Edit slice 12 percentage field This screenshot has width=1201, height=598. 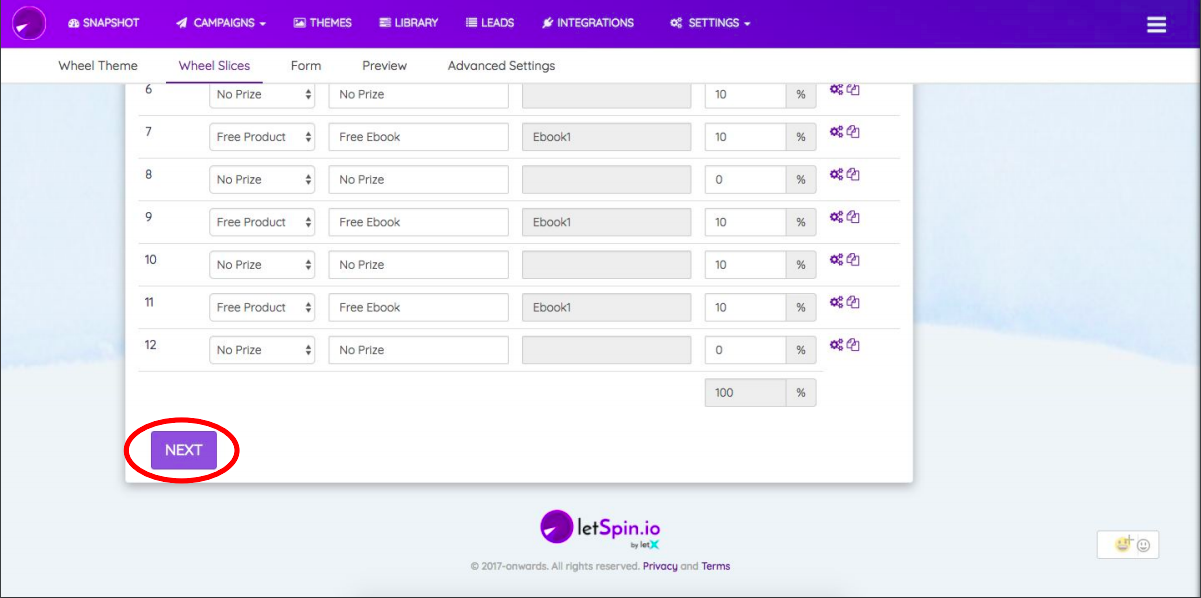(x=745, y=350)
